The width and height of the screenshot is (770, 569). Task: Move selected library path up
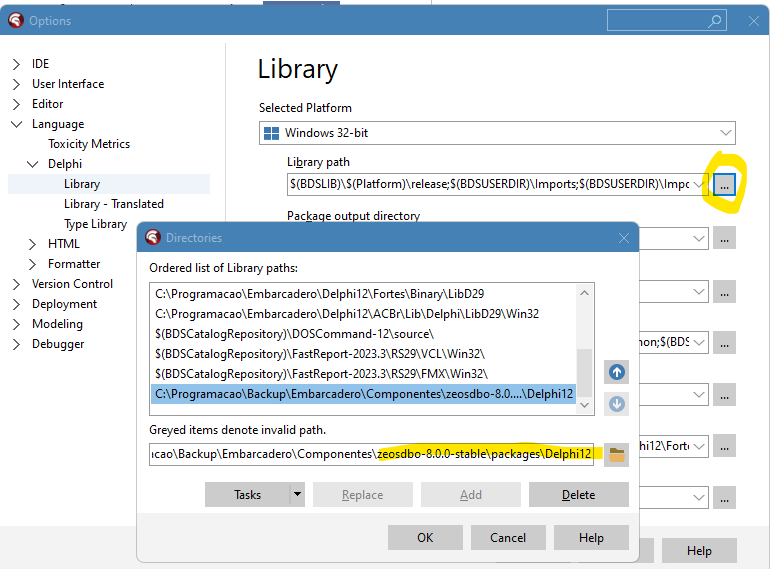click(x=617, y=372)
